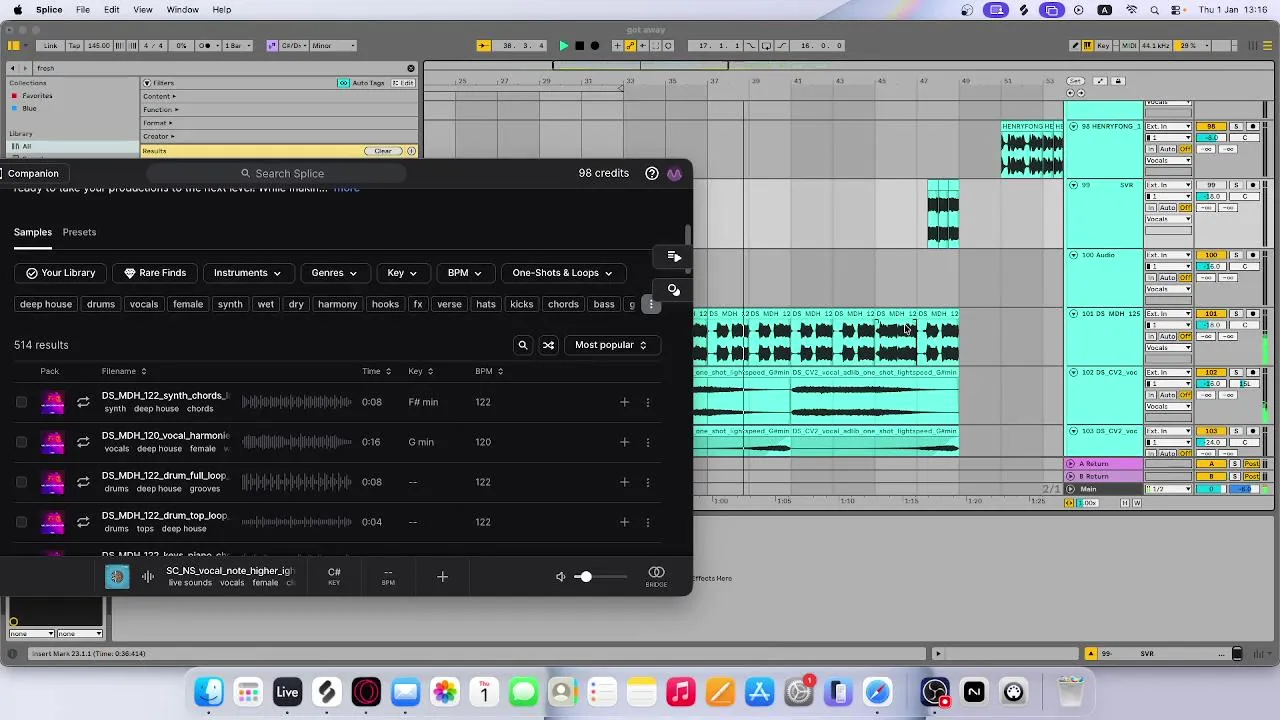Open the BPM filter dropdown
This screenshot has height=720, width=1280.
(x=464, y=273)
